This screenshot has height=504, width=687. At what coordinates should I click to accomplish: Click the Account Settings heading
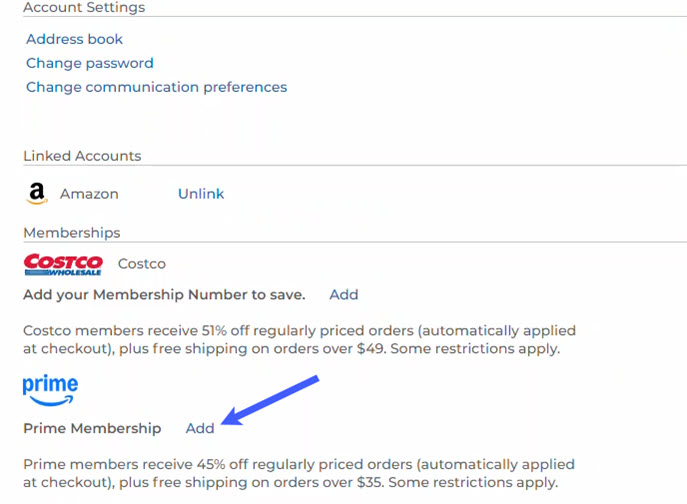point(84,8)
